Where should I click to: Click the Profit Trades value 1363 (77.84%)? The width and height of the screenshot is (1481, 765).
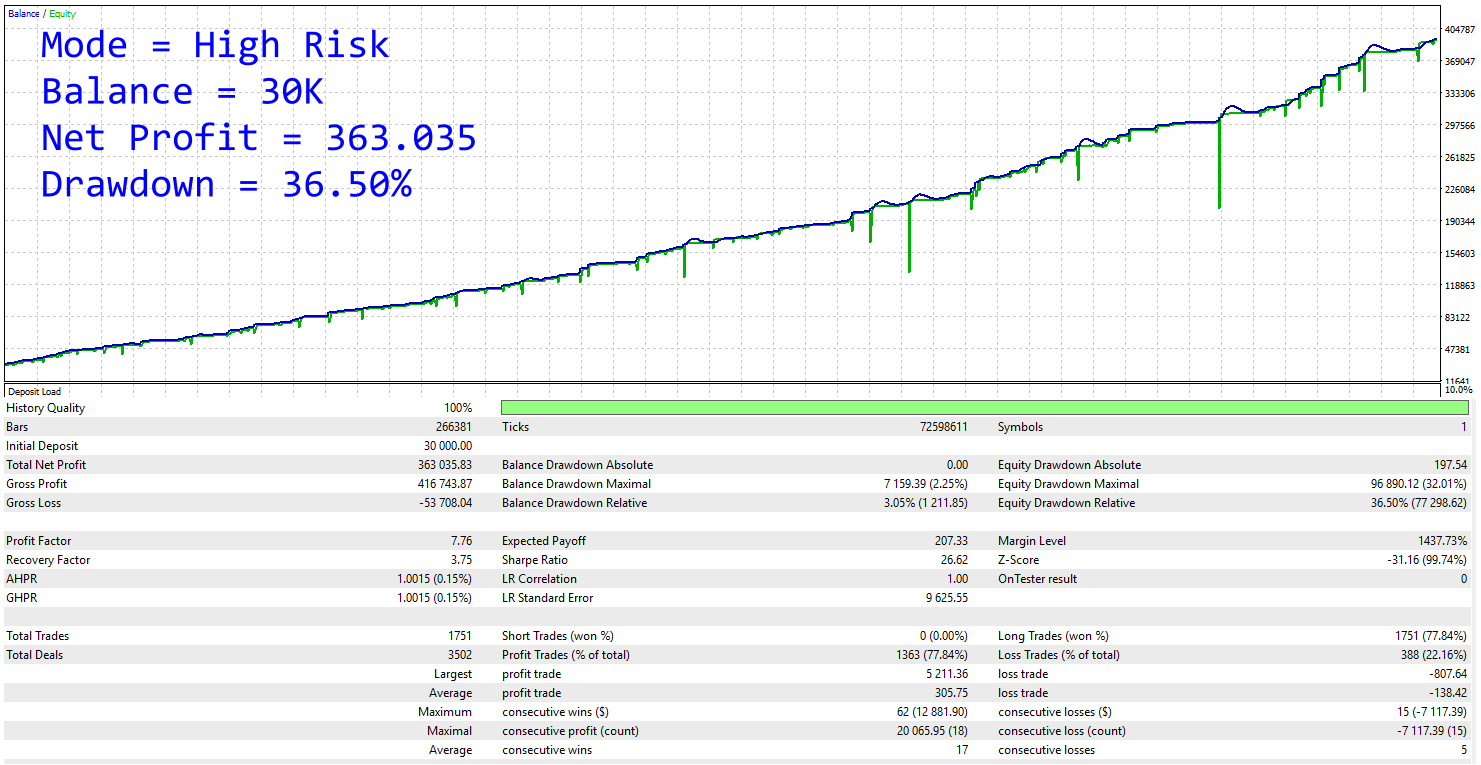932,655
